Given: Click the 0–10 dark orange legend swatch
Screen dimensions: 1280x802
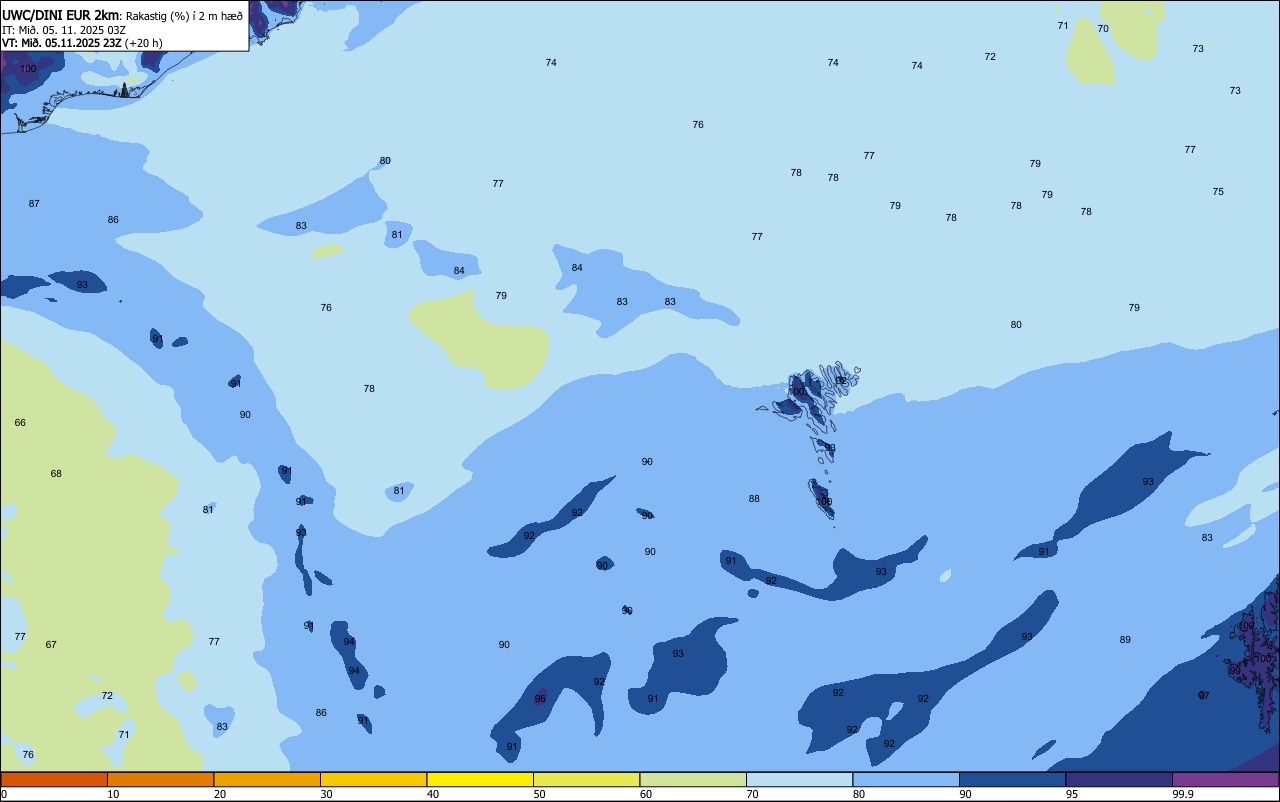Looking at the screenshot, I should coord(54,779).
